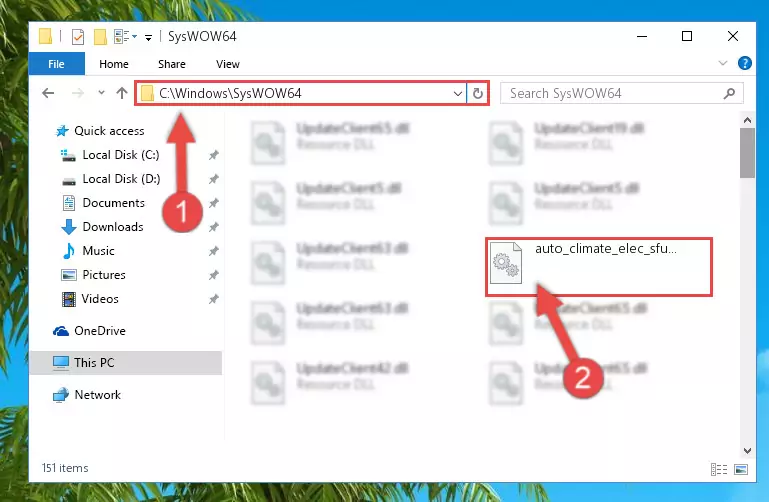Viewport: 769px width, 502px height.
Task: Click the auto_climate_elec_sfu file gear icon
Action: (x=506, y=263)
